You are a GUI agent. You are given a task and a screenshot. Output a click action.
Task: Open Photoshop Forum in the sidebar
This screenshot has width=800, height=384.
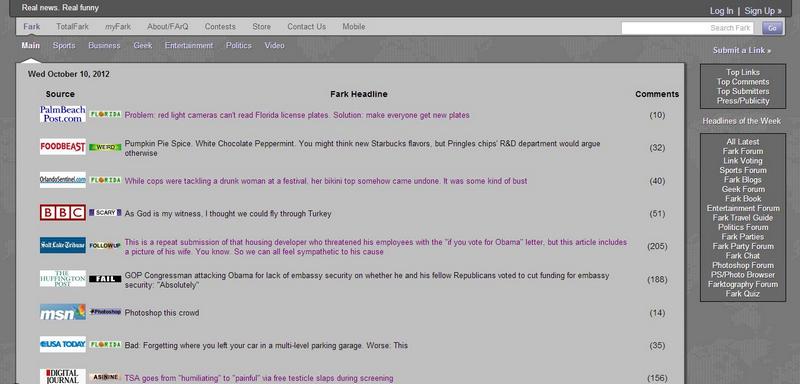[743, 265]
